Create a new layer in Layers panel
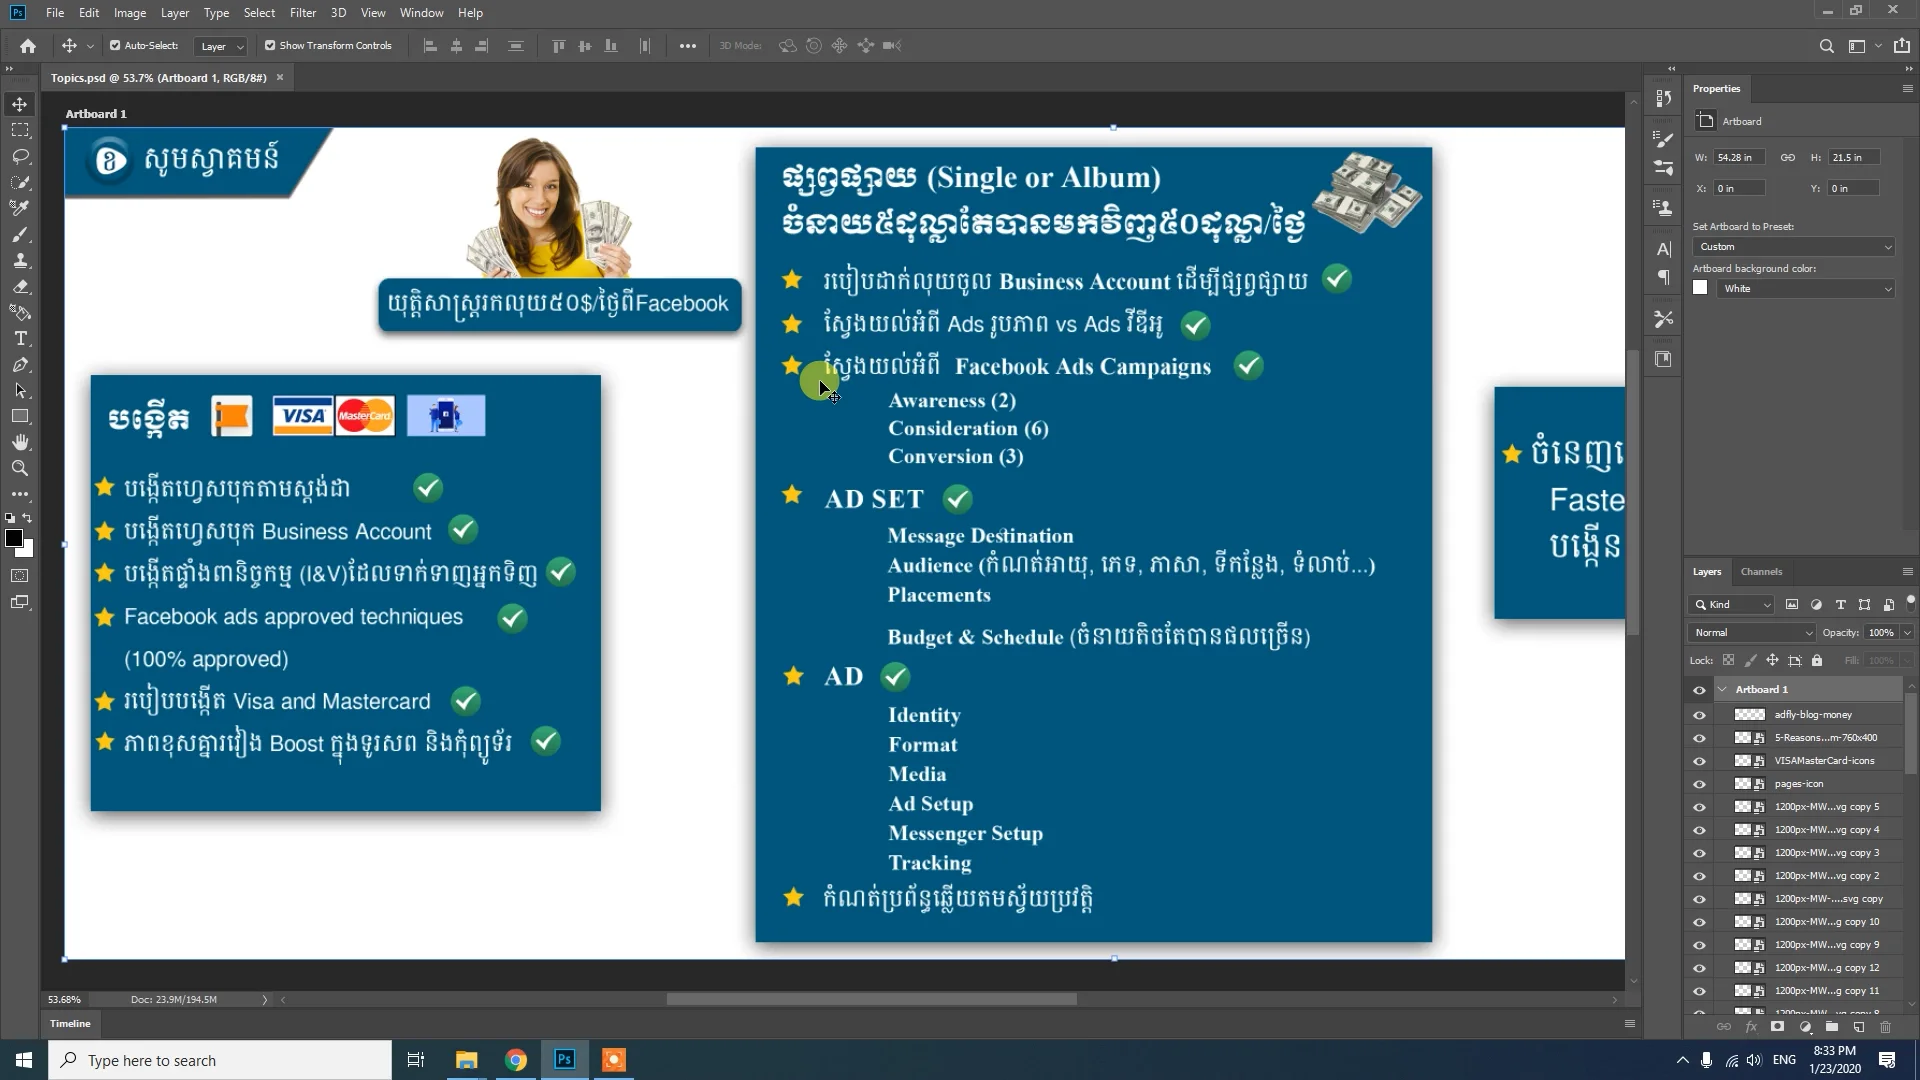Viewport: 1920px width, 1080px height. click(x=1858, y=1027)
